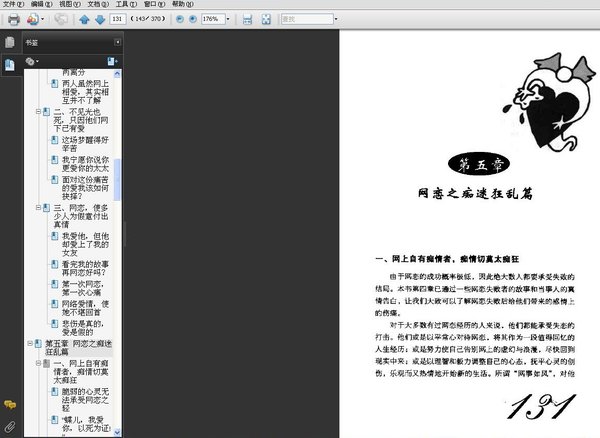
Task: Click the new bookmark icon
Action: coord(112,61)
